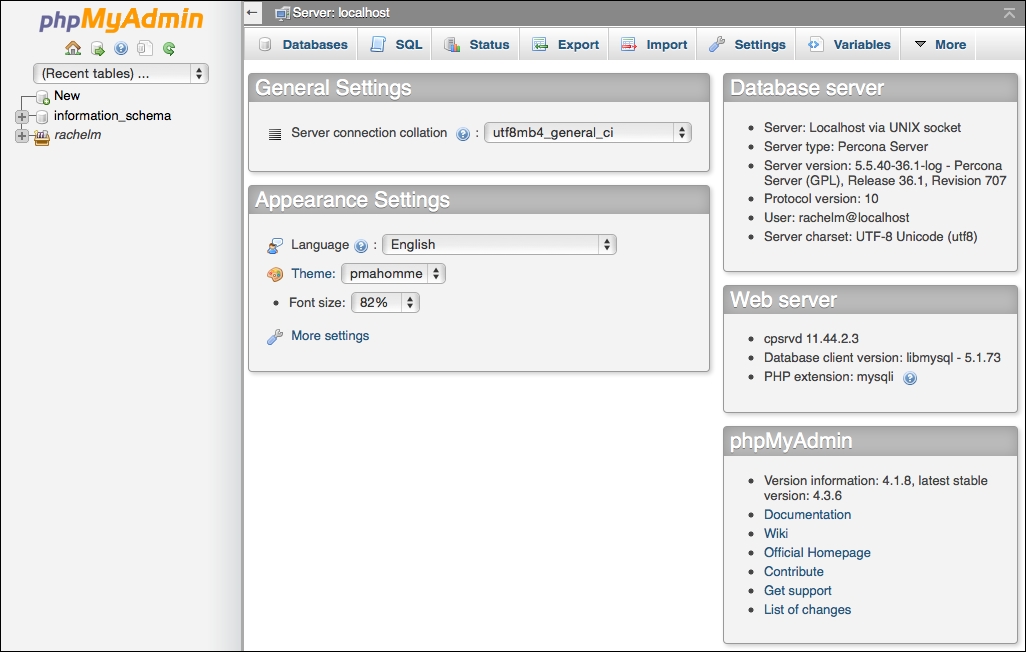
Task: Expand the information_schema database node
Action: [x=22, y=117]
